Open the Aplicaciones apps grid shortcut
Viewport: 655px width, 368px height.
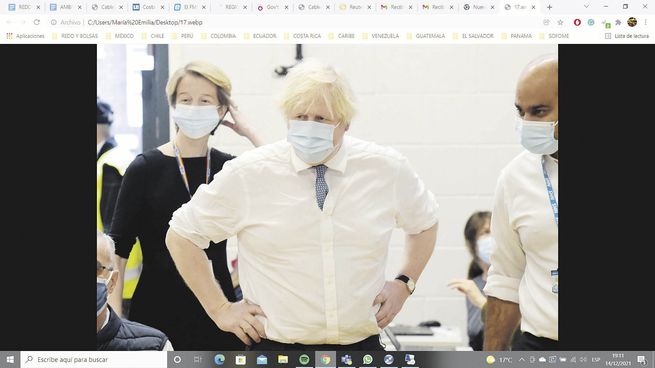25,36
